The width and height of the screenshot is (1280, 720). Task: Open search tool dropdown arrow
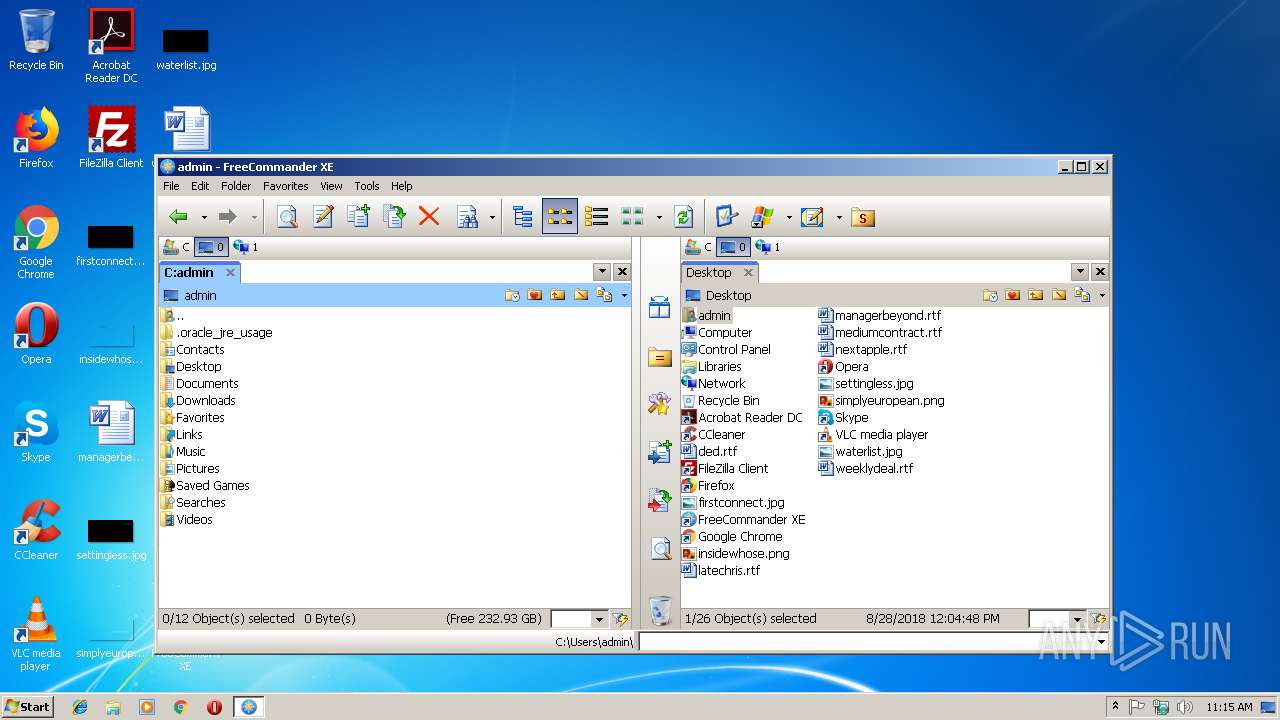(x=492, y=217)
